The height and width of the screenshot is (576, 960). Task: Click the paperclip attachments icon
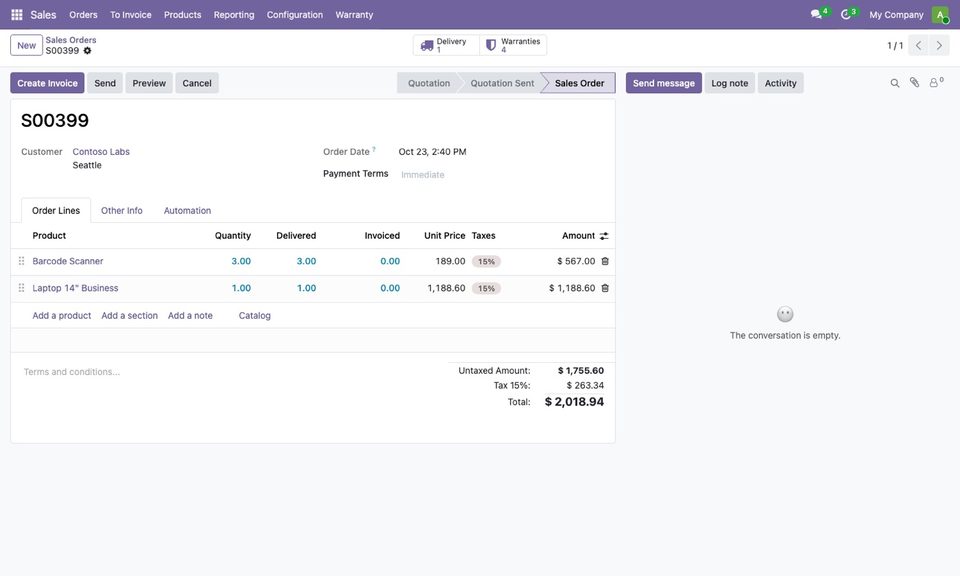[x=914, y=82]
